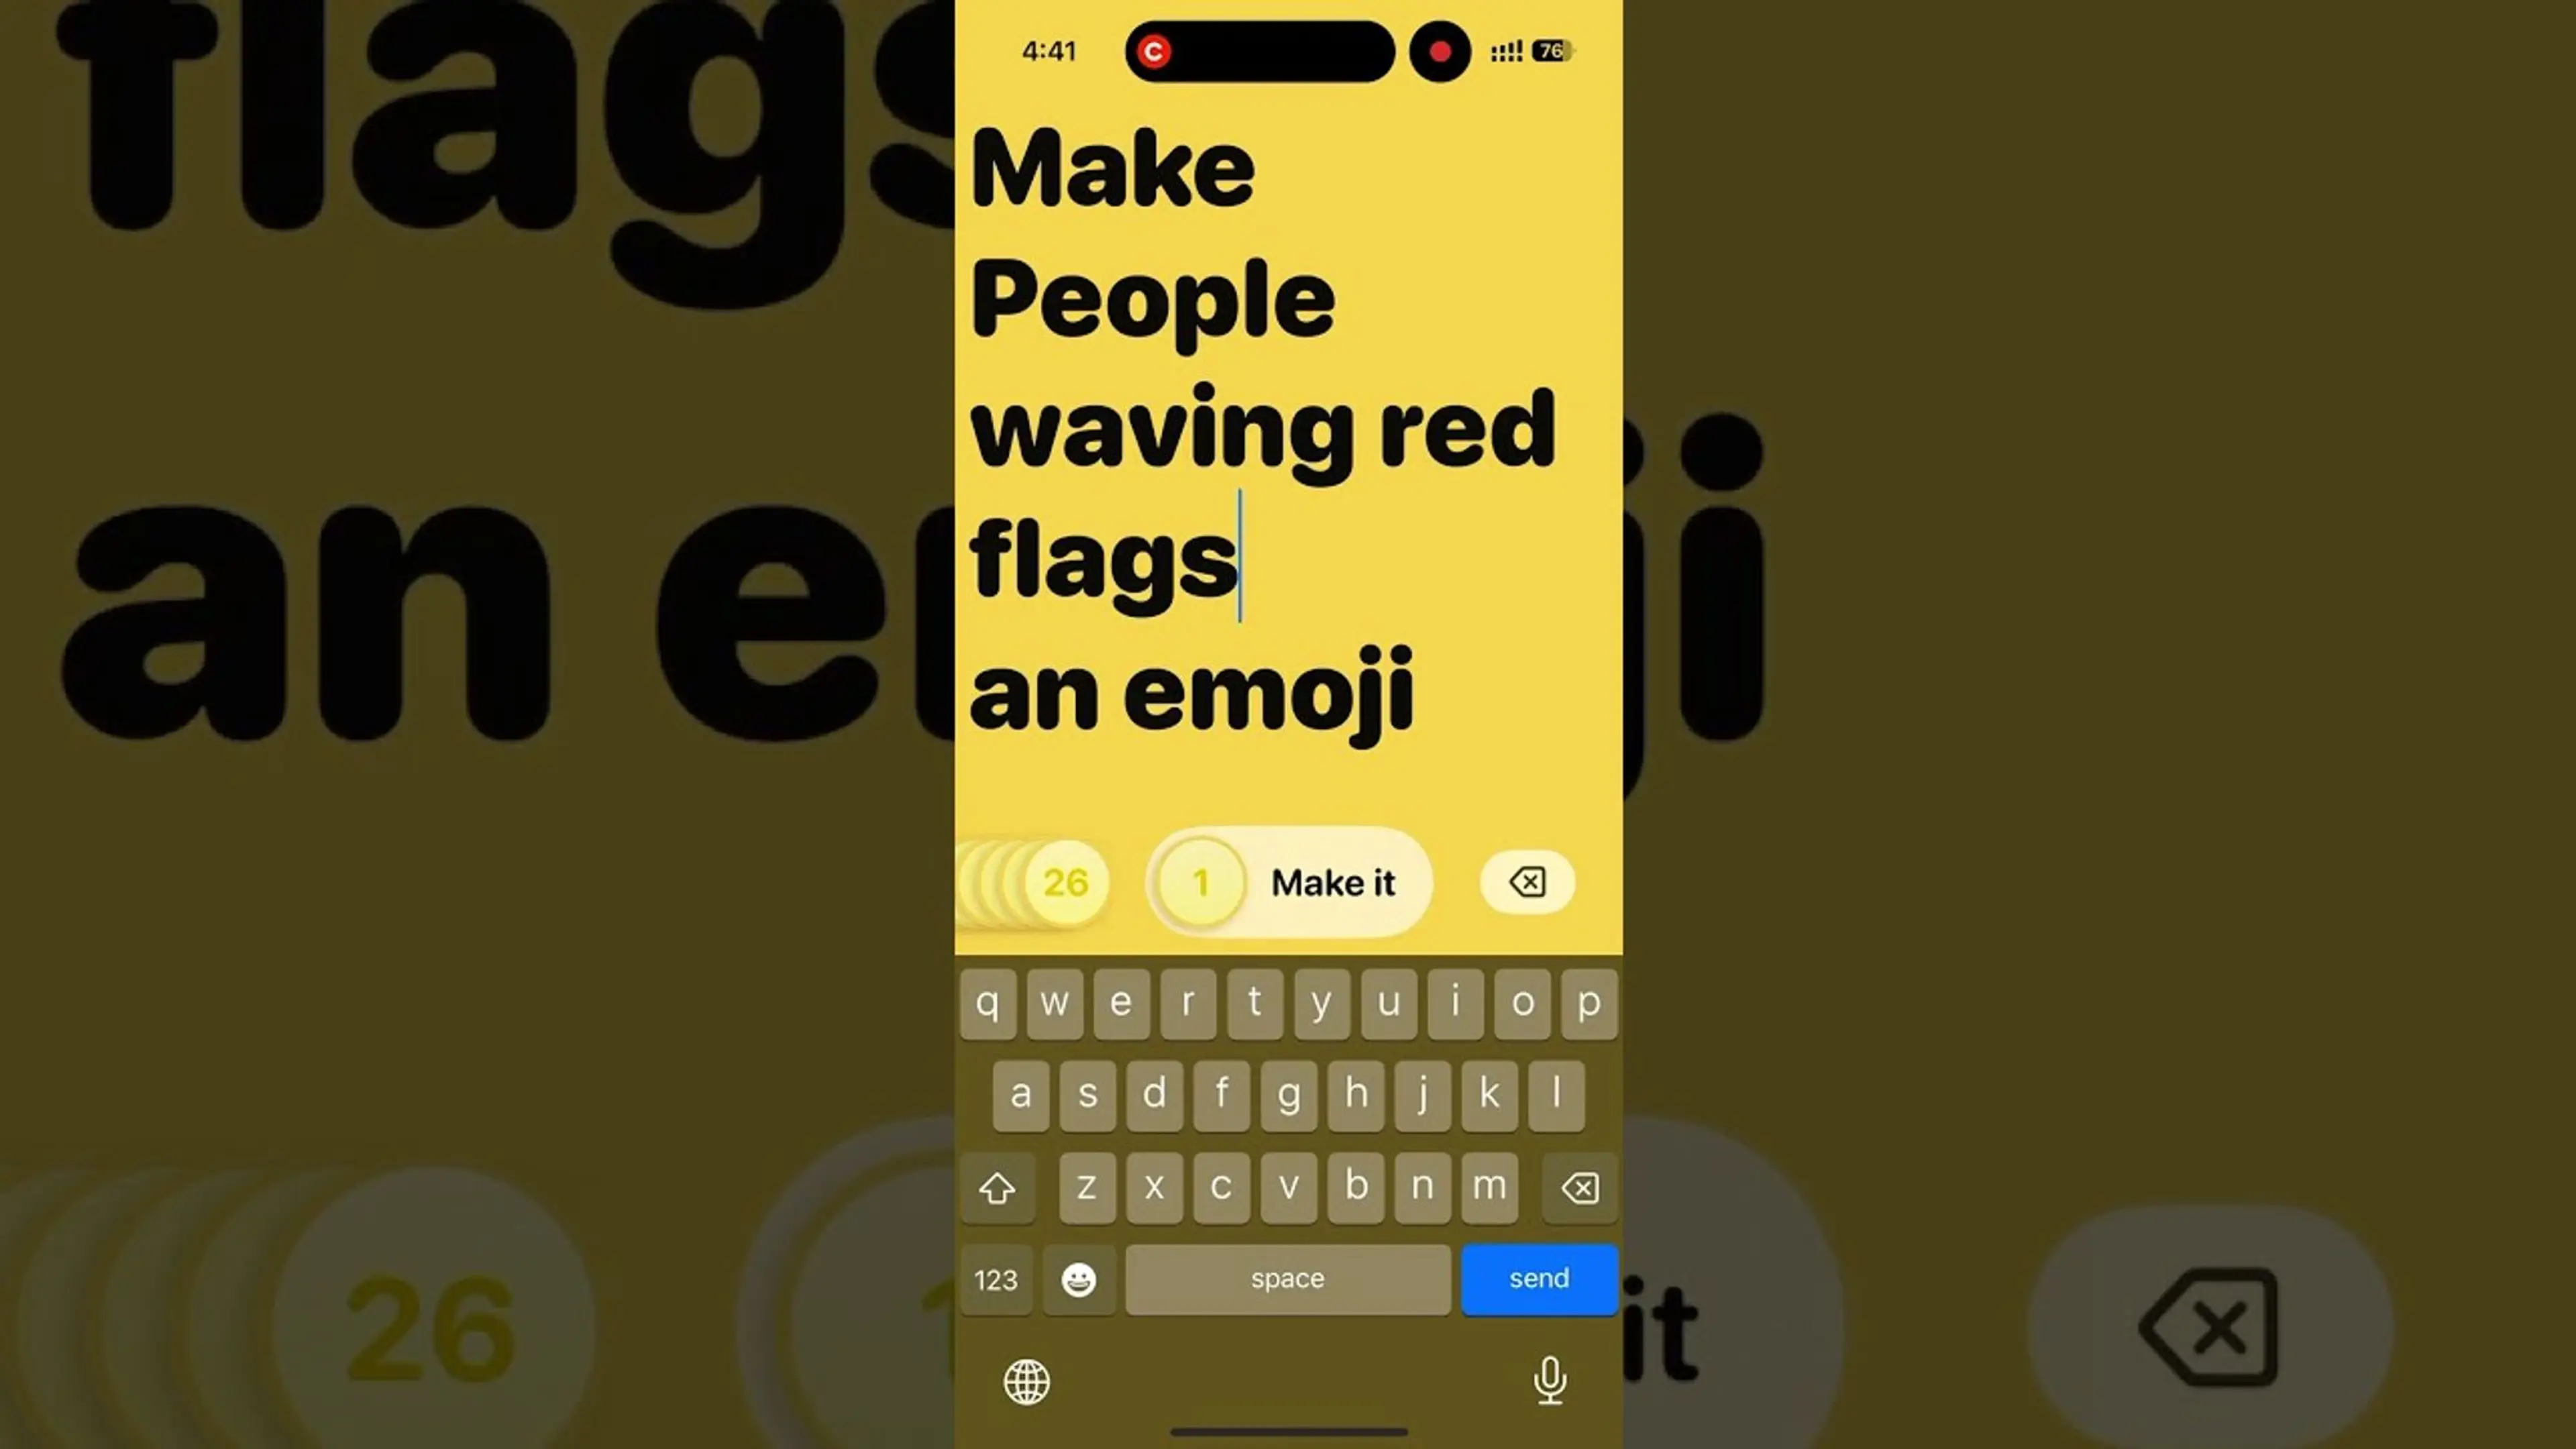
Task: Tap the emoji smiley icon on keyboard
Action: pos(1077,1277)
